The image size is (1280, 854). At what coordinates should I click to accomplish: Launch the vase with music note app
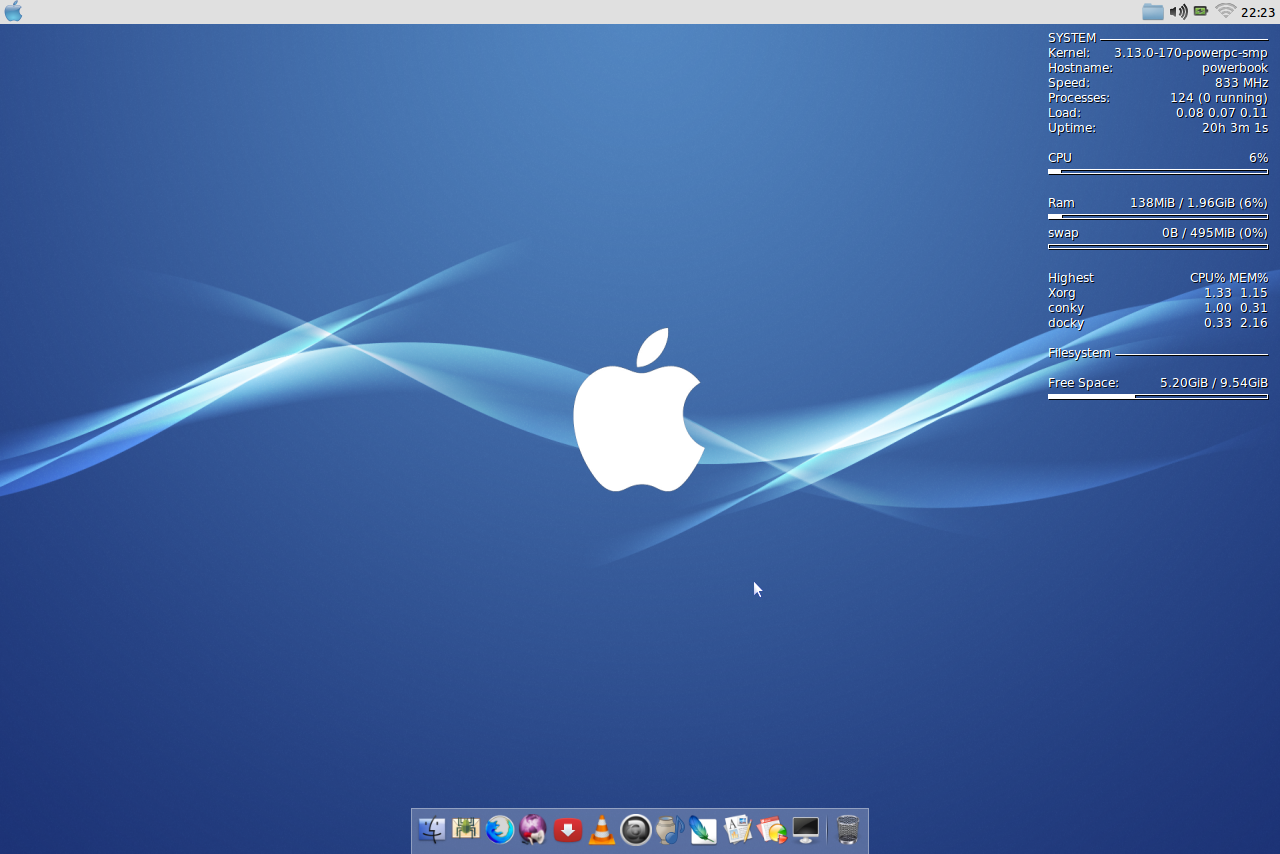click(670, 830)
